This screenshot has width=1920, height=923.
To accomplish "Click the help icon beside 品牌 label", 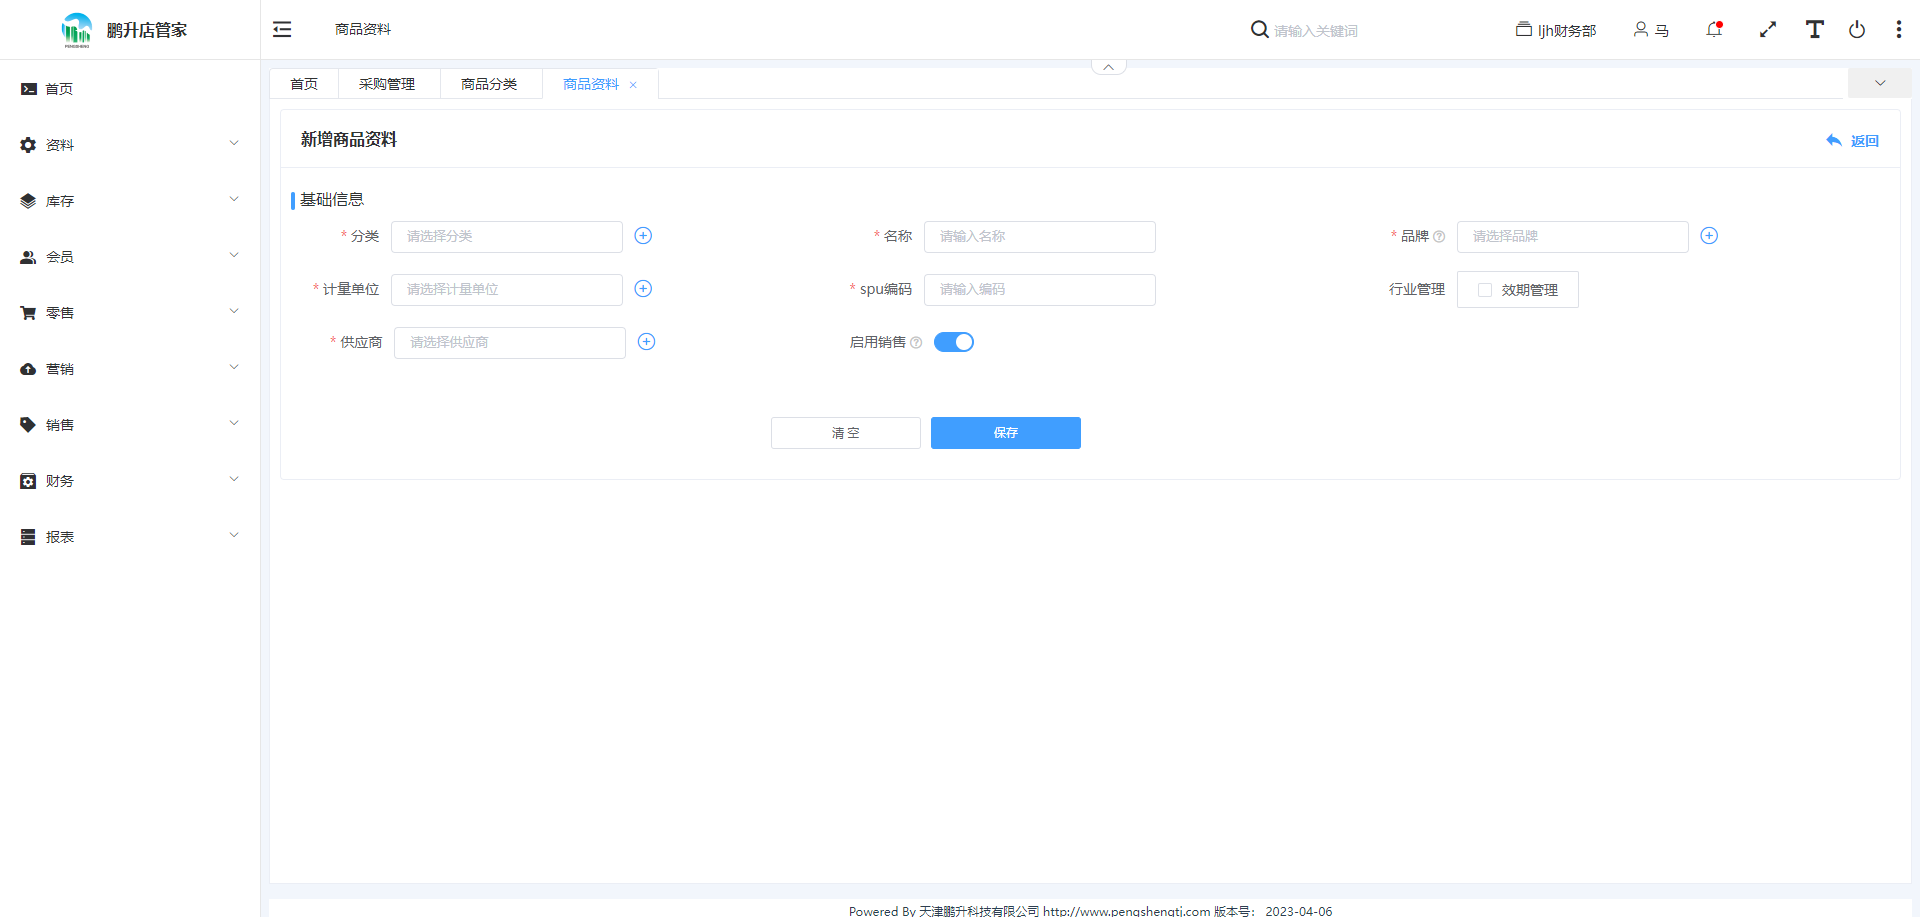I will [x=1439, y=237].
